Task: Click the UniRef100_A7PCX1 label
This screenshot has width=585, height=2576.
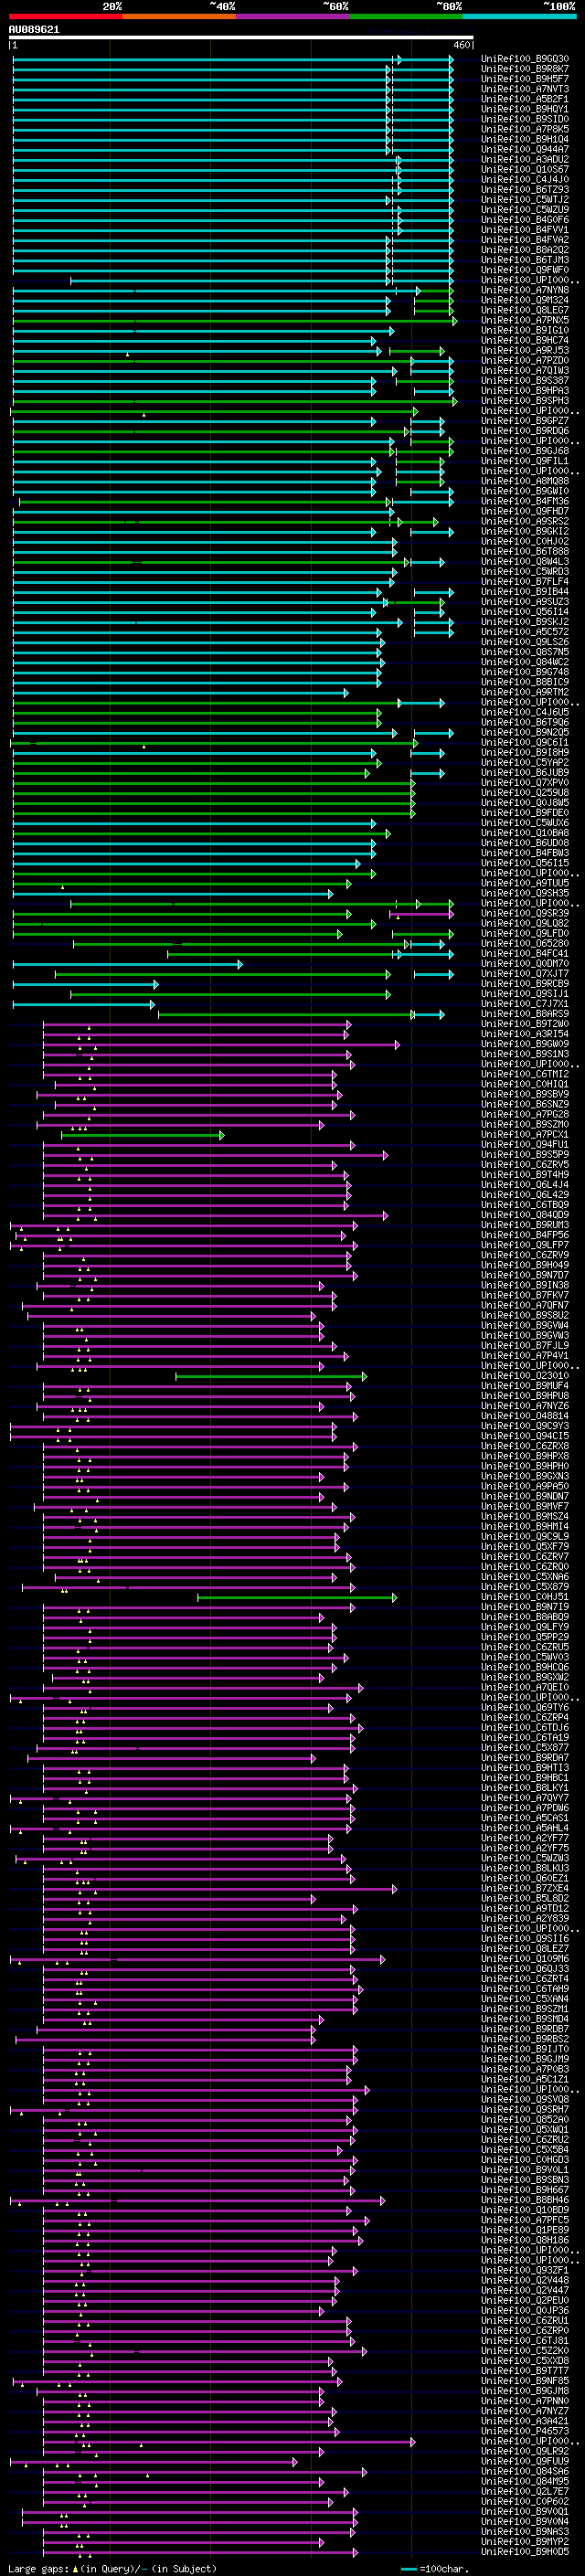Action: click(525, 1134)
